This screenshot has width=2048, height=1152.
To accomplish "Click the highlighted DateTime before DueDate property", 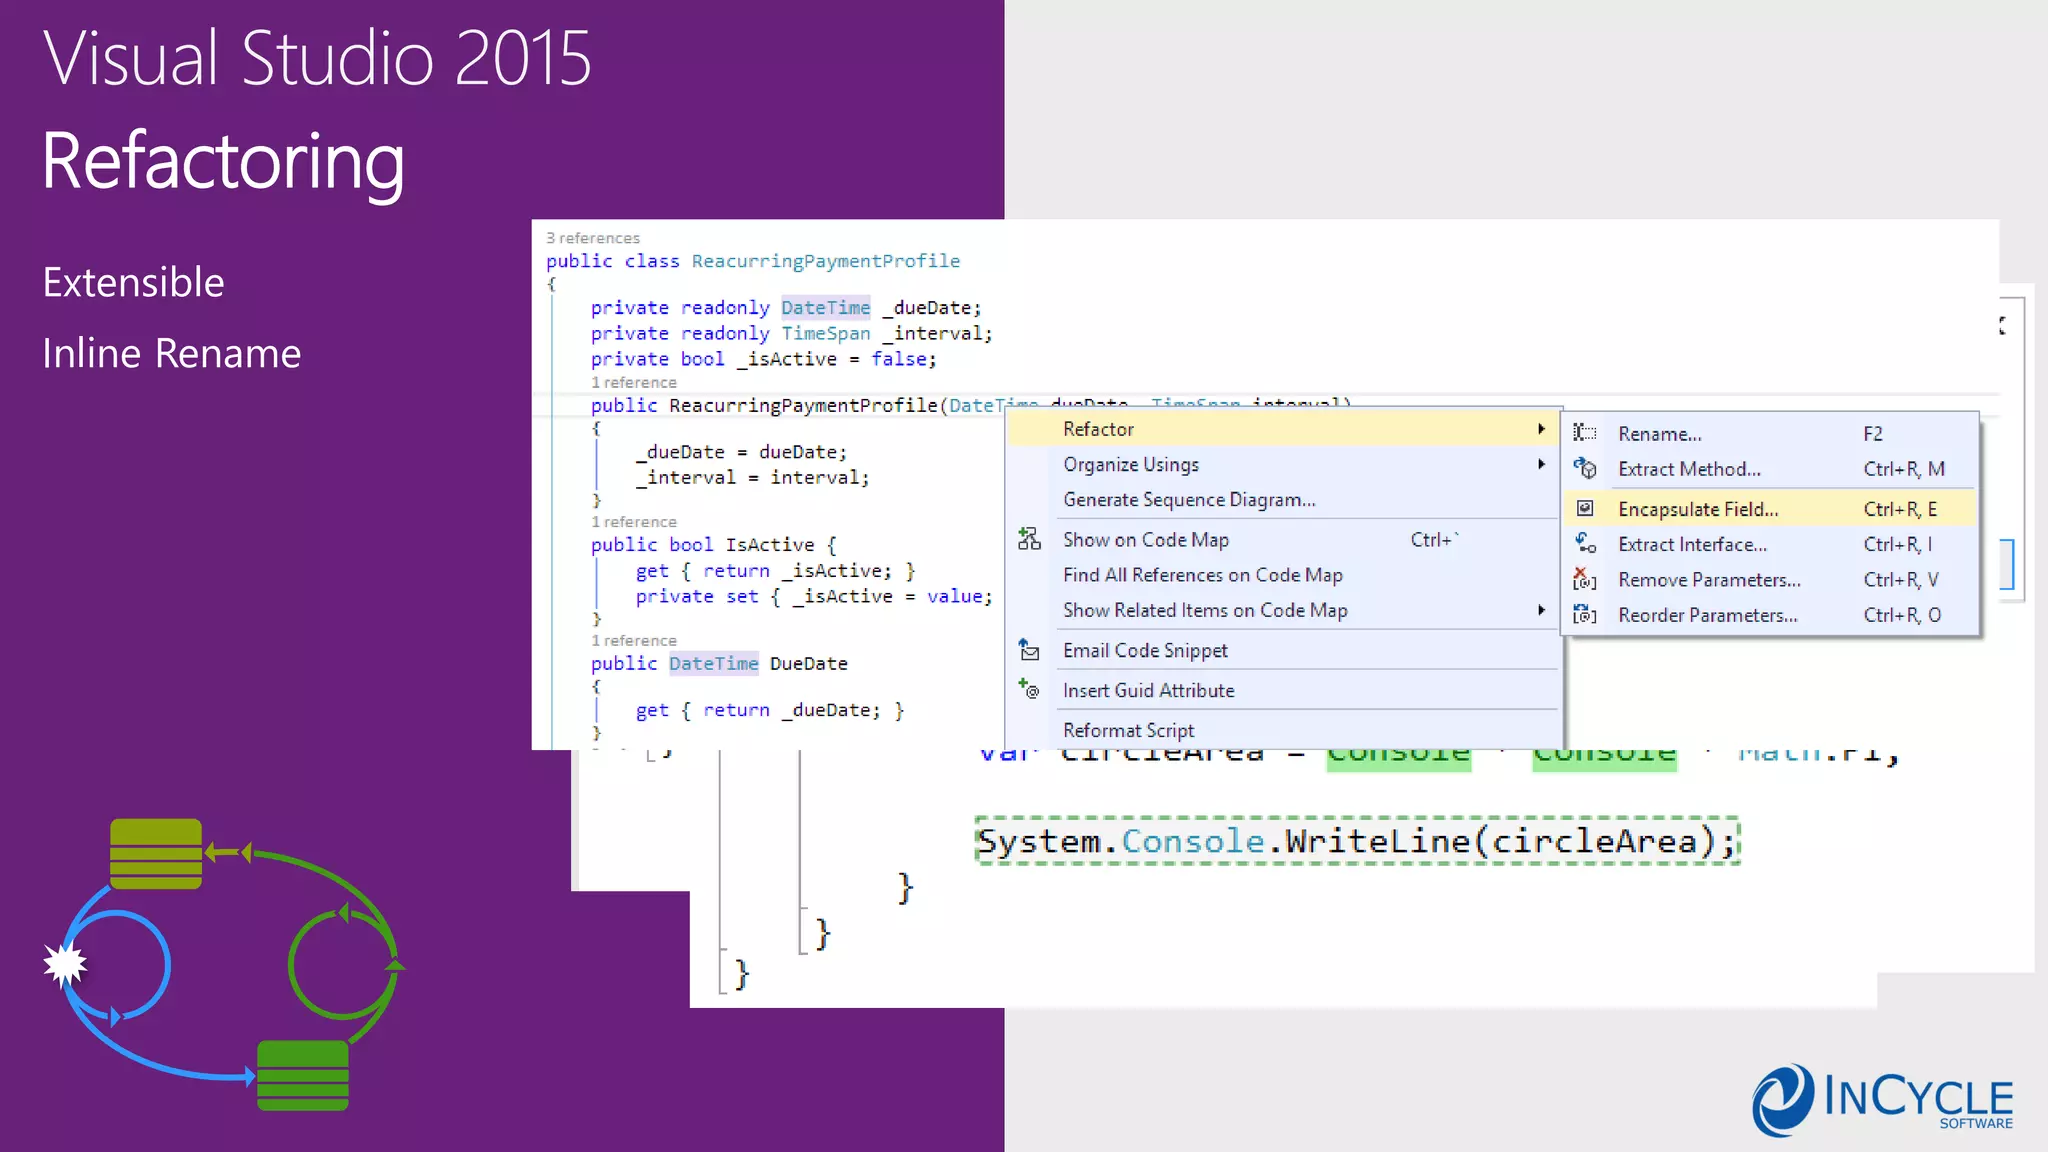I will (x=713, y=663).
